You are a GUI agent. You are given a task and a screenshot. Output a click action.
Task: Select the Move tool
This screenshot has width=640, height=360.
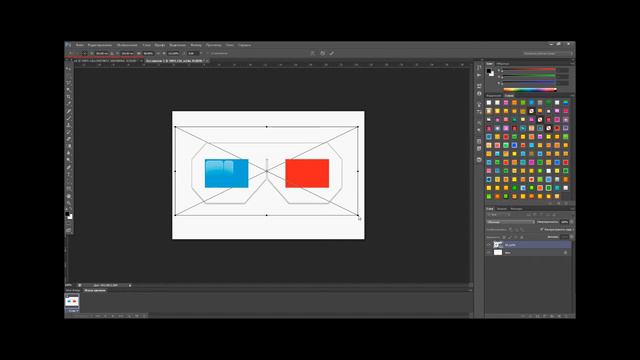[68, 69]
